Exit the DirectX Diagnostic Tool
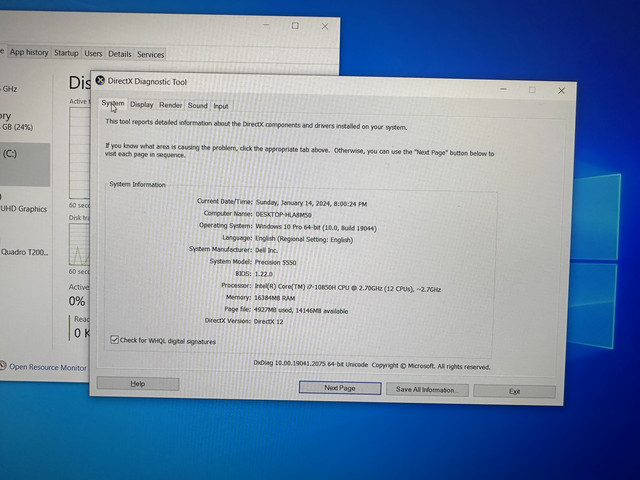 (514, 391)
